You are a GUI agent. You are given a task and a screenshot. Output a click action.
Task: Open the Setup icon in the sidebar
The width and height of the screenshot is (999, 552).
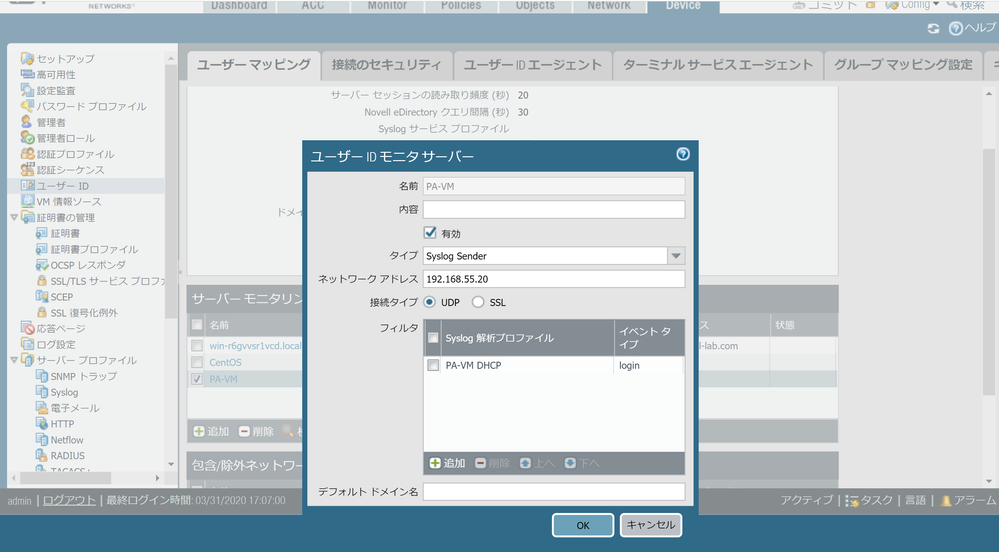27,59
